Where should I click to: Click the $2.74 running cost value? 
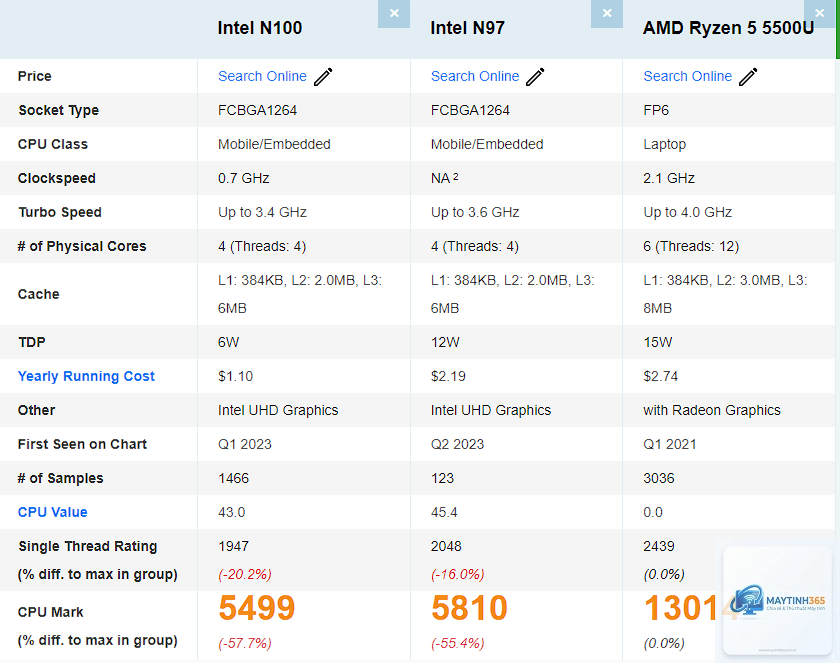(x=661, y=376)
